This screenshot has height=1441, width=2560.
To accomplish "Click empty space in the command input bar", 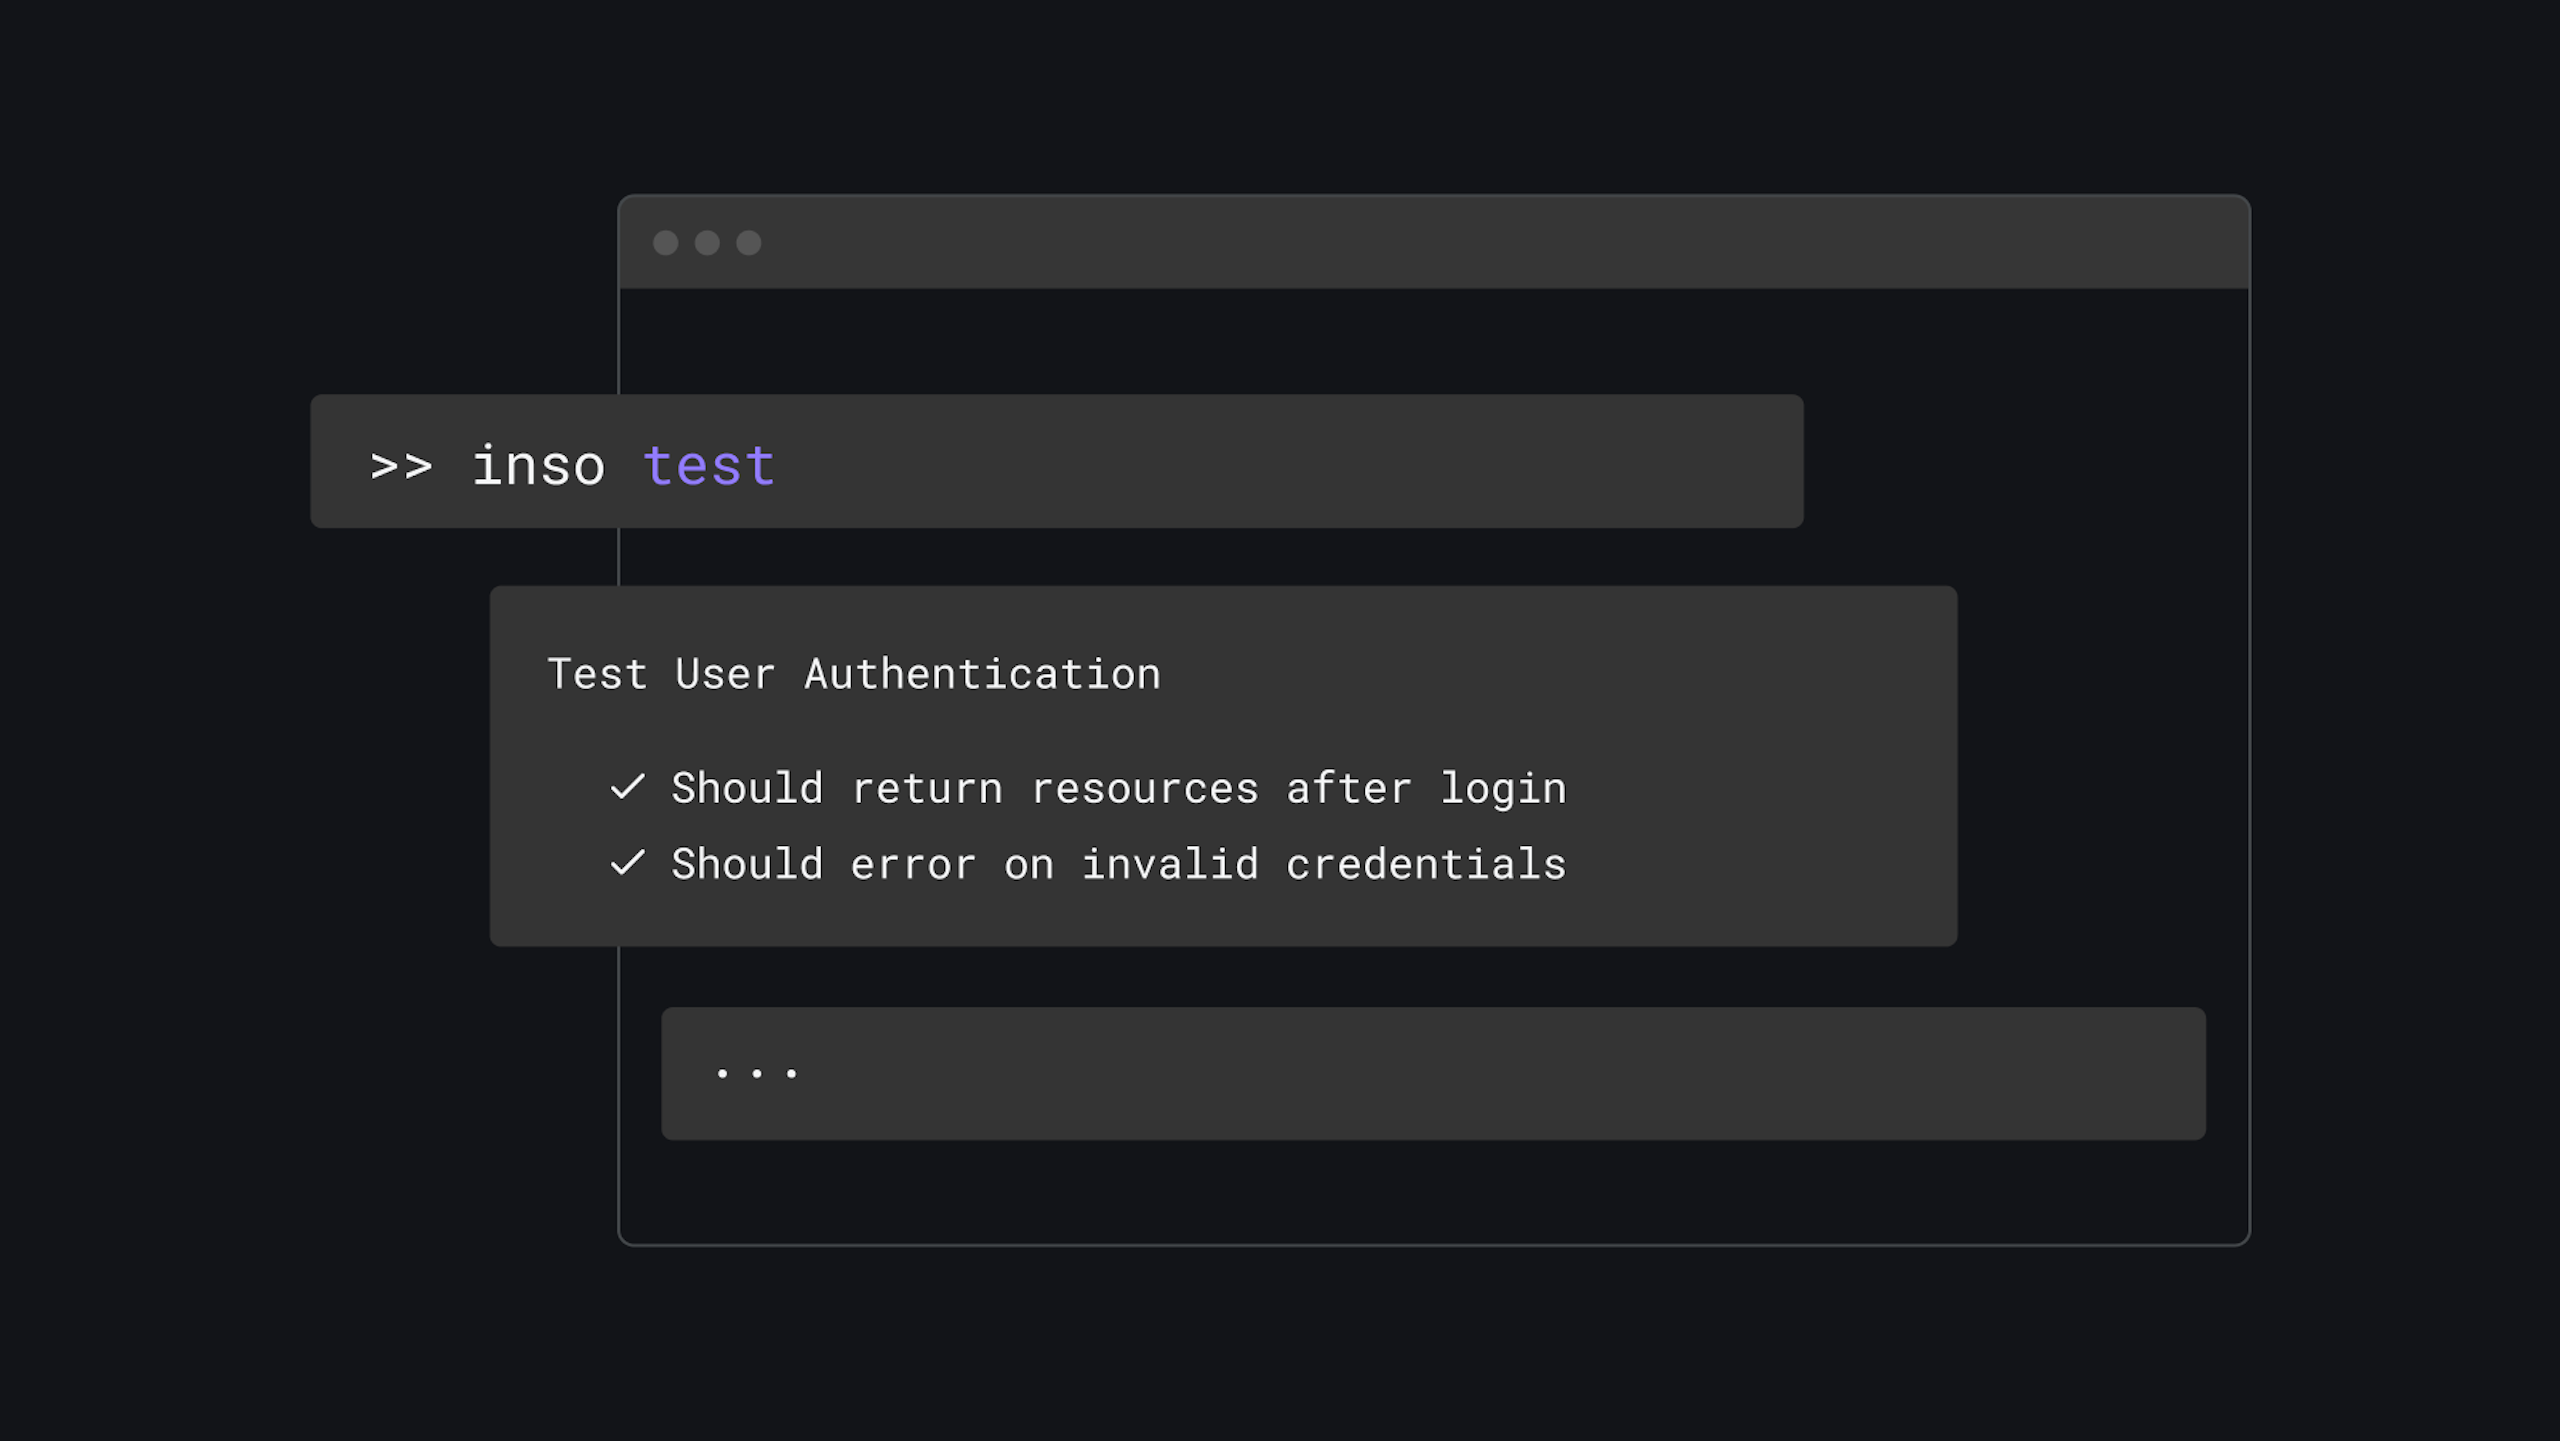I will [x=1300, y=462].
